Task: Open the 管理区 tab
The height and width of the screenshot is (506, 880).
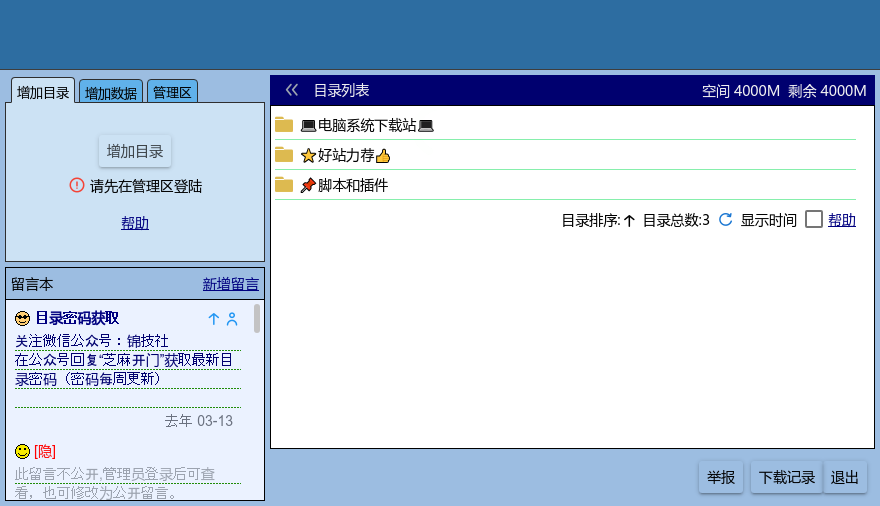Action: coord(172,93)
